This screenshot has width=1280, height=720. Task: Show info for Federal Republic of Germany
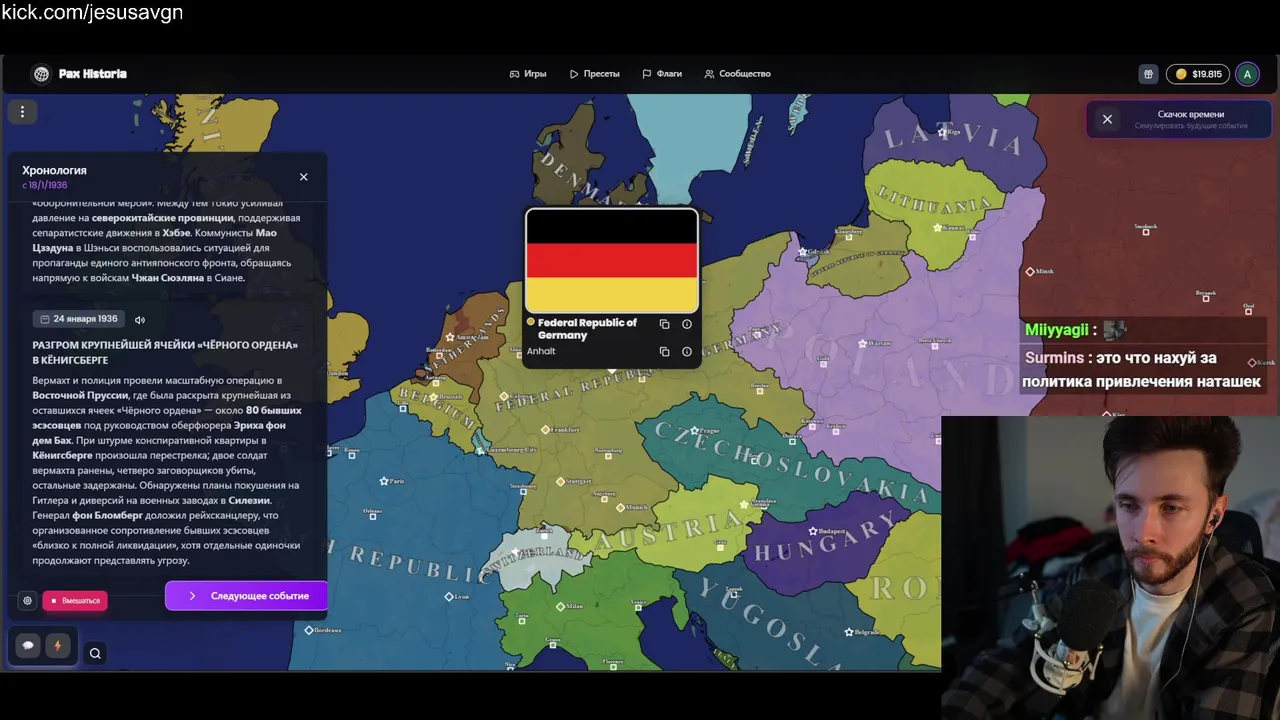[687, 324]
